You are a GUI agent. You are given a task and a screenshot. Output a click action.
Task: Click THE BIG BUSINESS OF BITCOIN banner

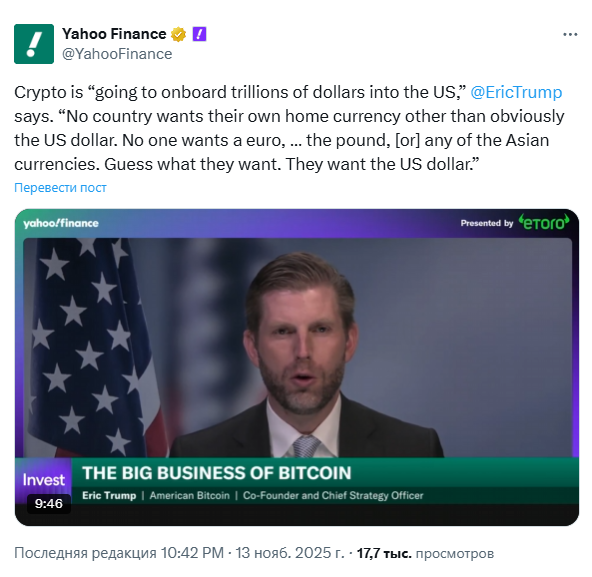click(217, 473)
